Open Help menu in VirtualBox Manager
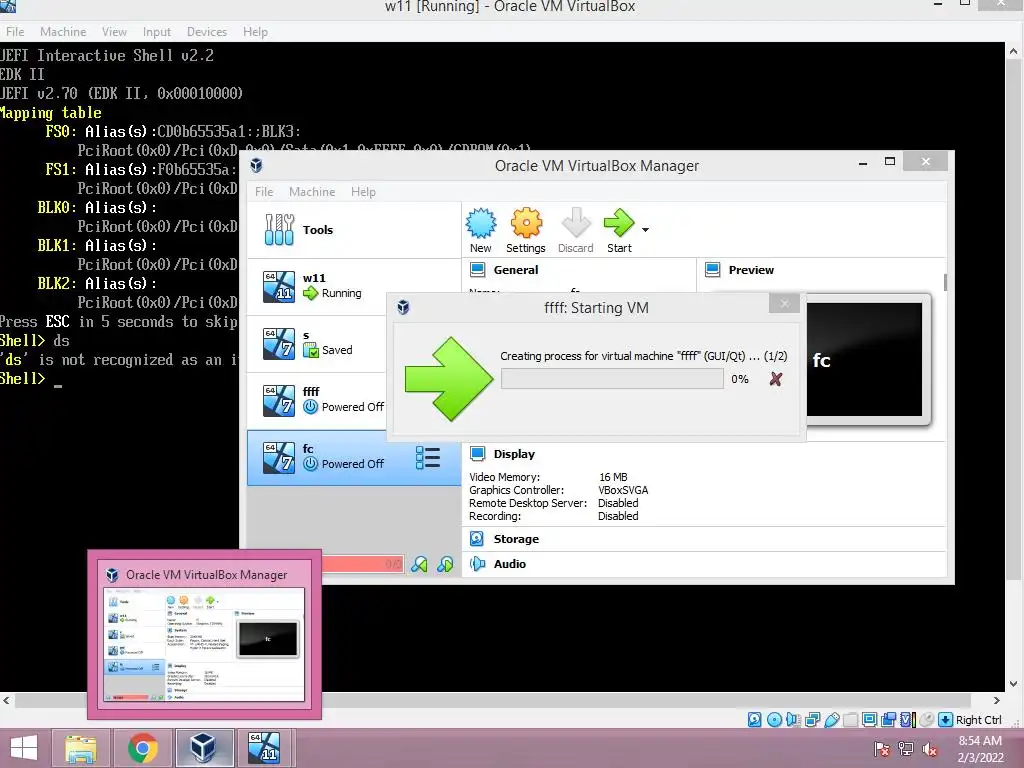The width and height of the screenshot is (1024, 768). coord(363,191)
